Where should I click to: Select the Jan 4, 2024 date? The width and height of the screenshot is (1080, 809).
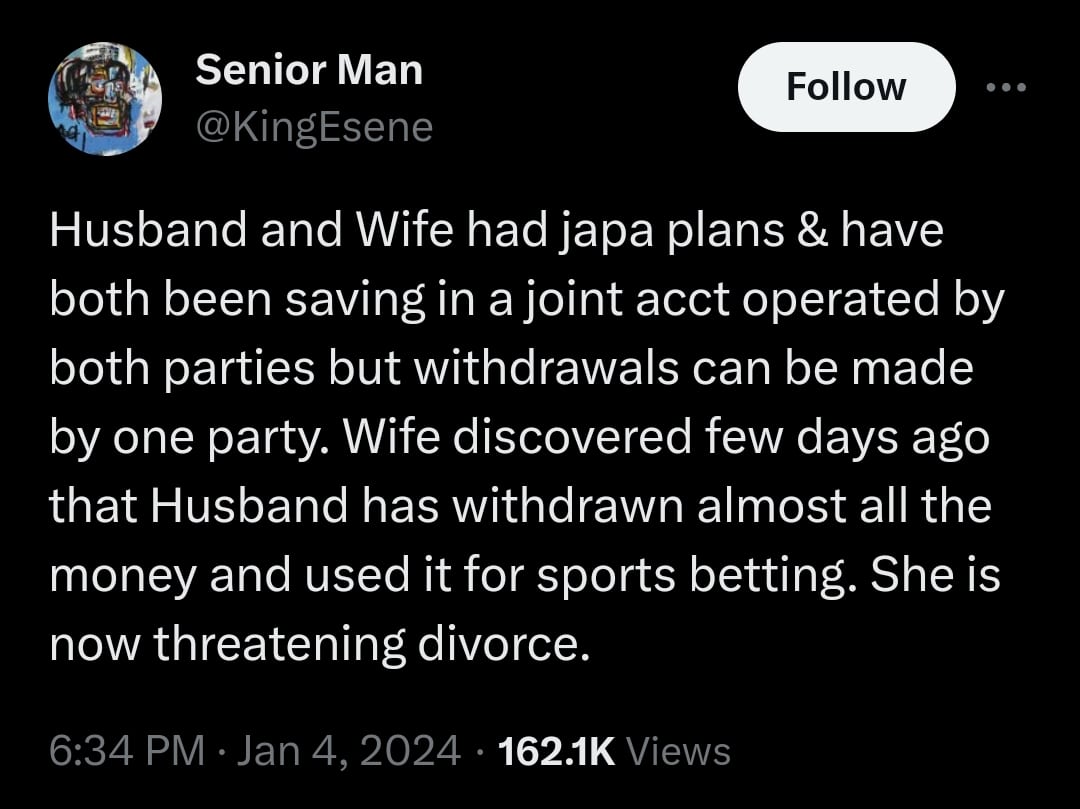click(347, 750)
